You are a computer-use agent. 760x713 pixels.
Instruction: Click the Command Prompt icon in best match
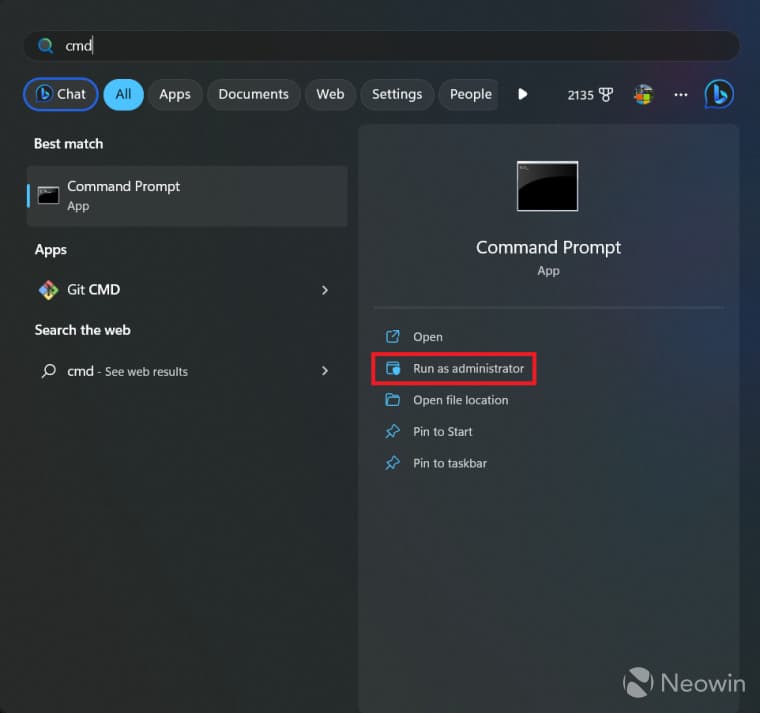point(48,196)
